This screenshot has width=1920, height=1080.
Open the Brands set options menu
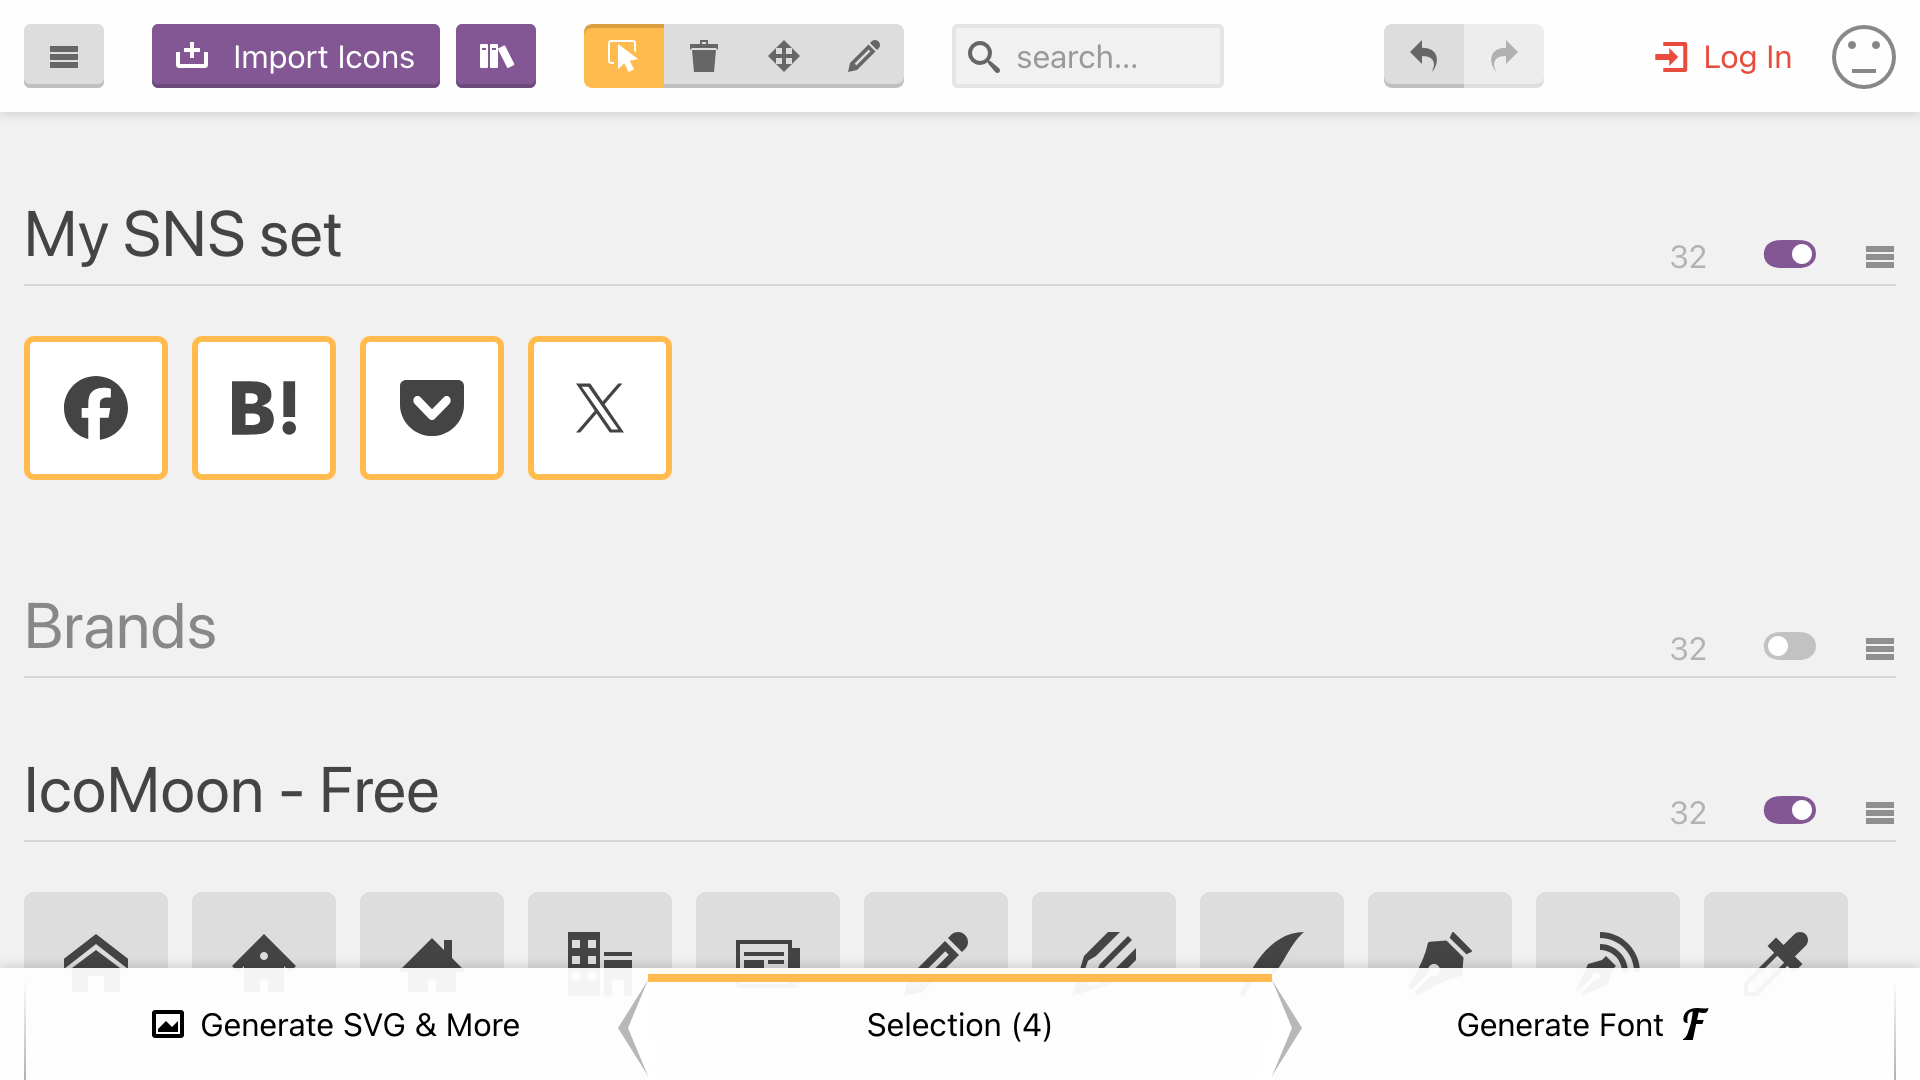tap(1880, 649)
